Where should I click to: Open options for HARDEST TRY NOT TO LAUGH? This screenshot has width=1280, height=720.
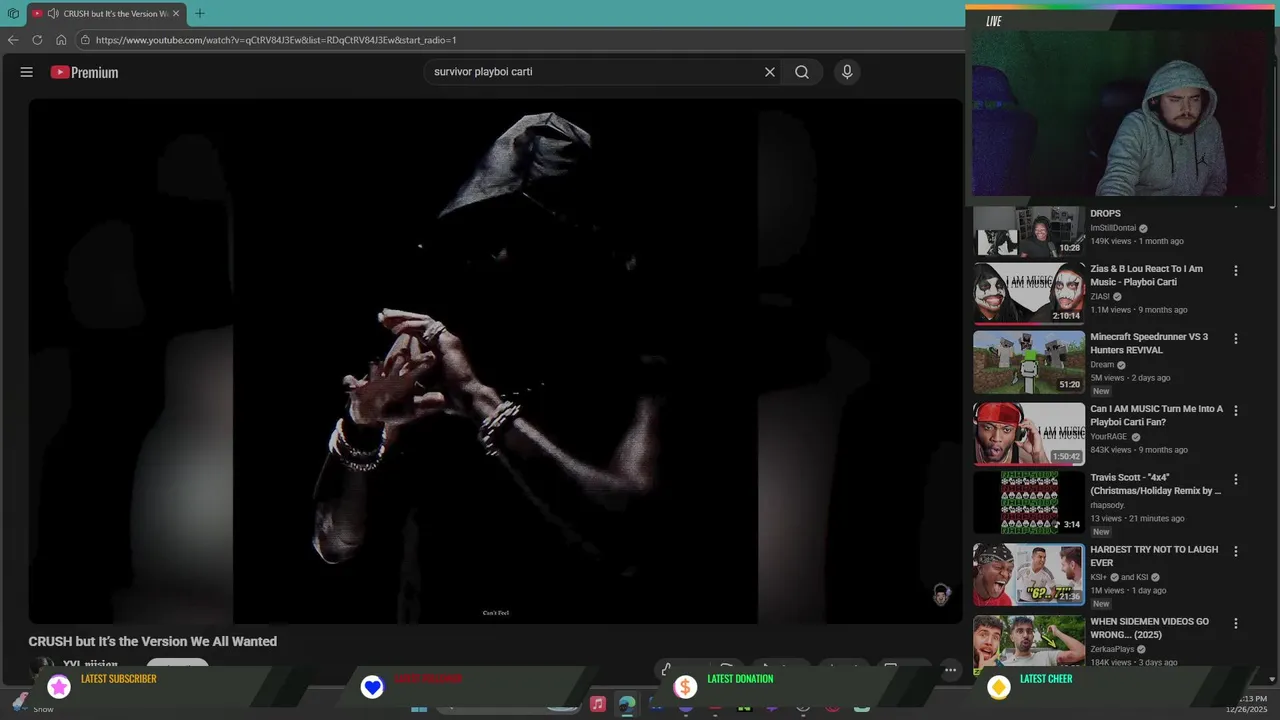1236,551
